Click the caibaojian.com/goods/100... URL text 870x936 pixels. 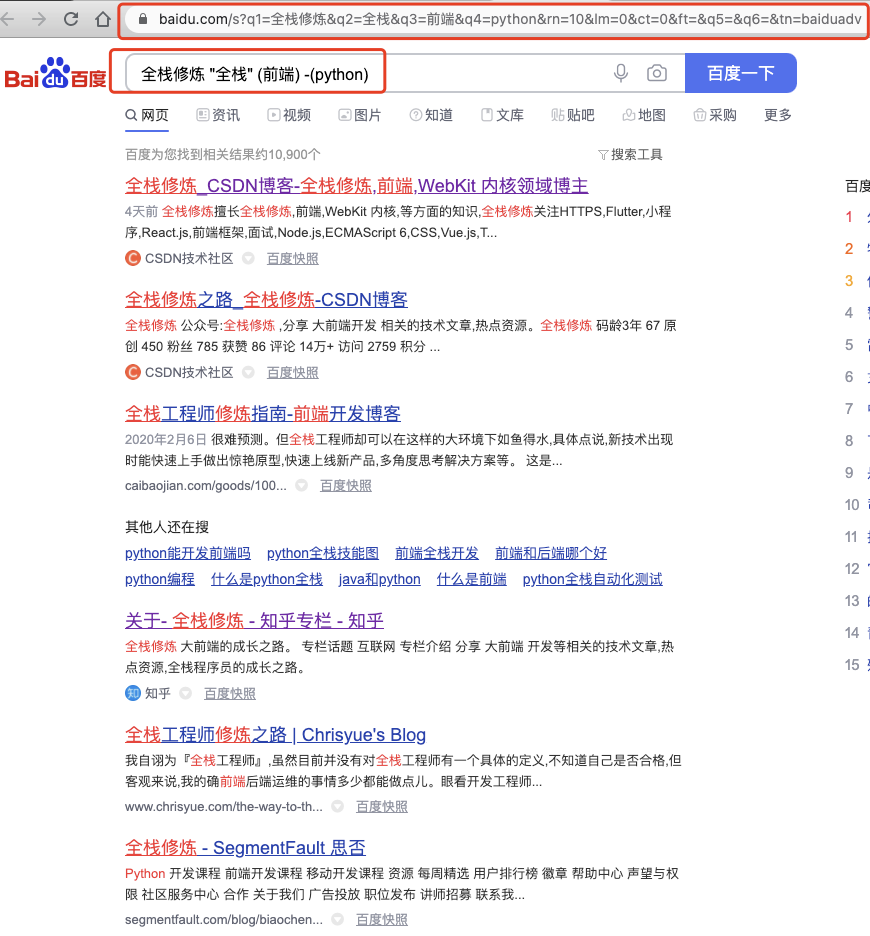(206, 485)
